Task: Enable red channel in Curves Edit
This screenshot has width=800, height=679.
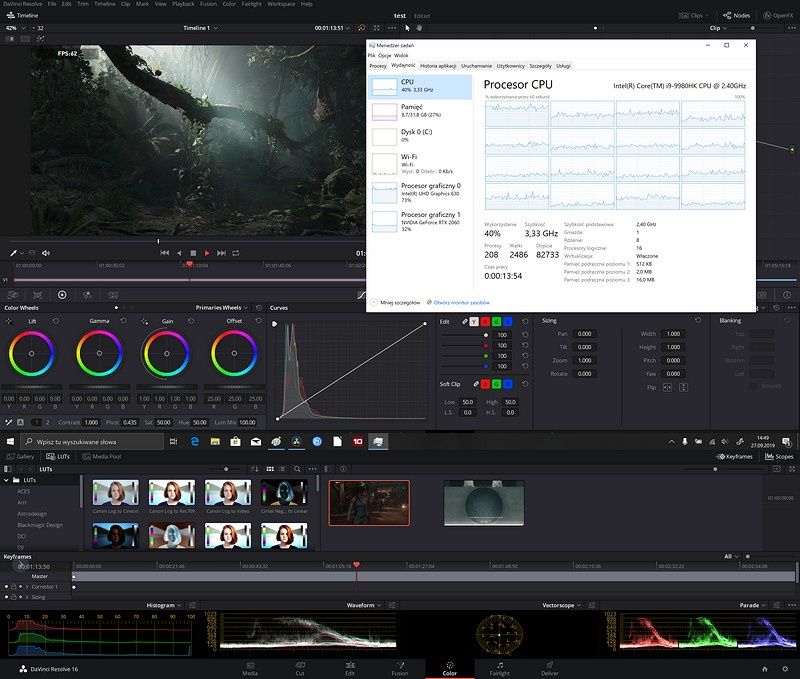Action: (x=485, y=322)
